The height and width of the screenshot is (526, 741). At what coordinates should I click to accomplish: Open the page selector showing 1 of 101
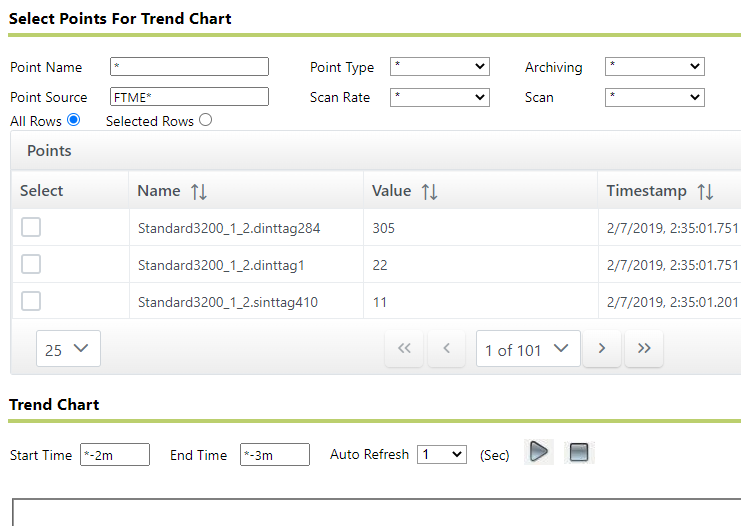click(x=528, y=349)
